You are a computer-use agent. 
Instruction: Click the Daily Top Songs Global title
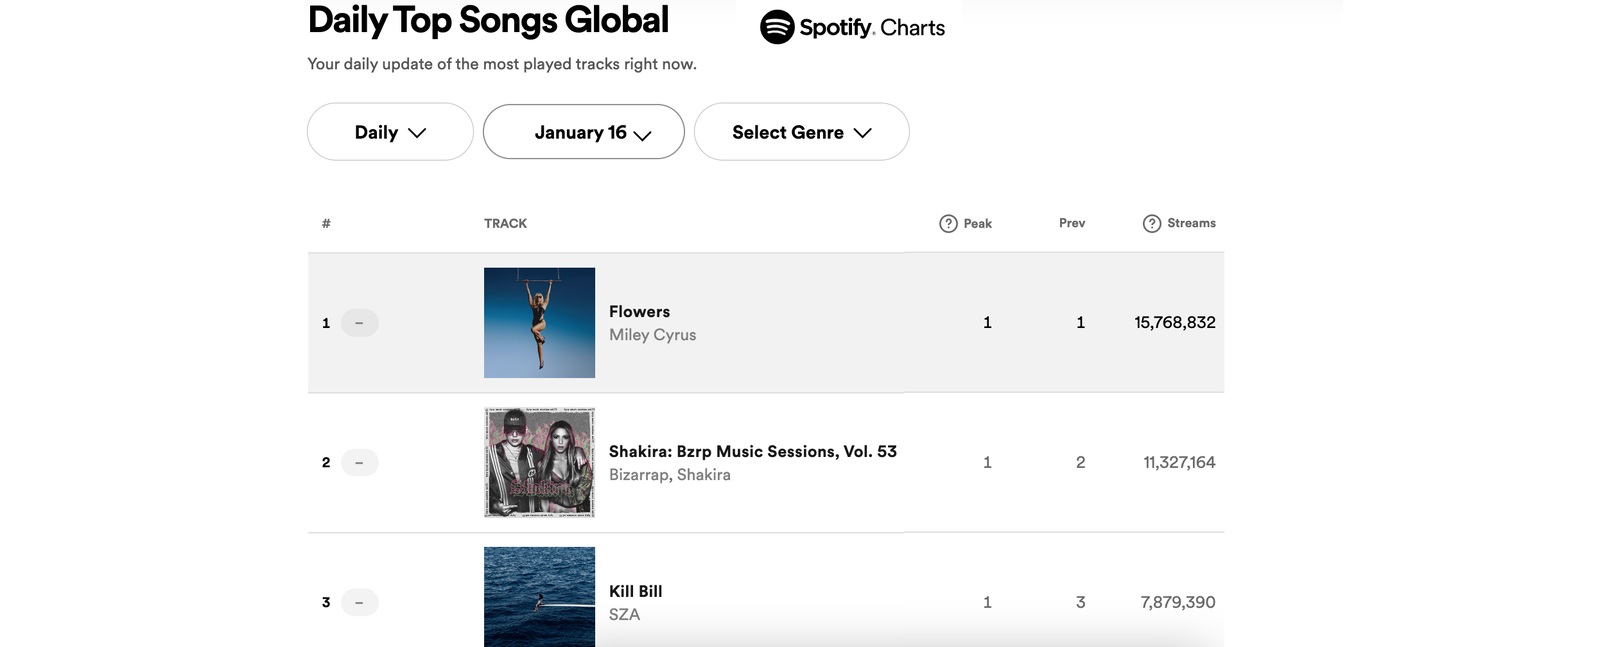(488, 20)
